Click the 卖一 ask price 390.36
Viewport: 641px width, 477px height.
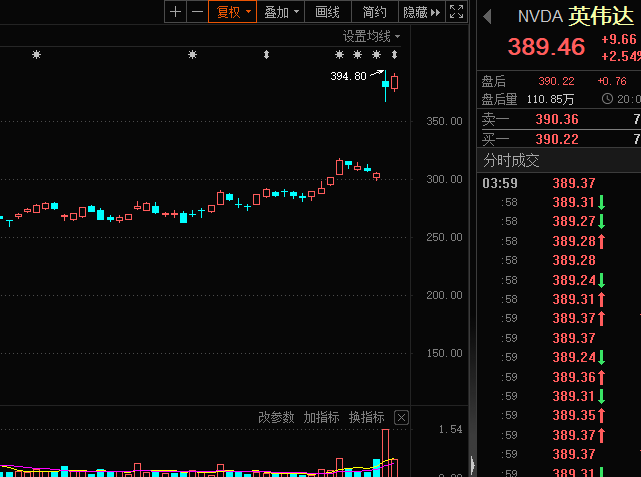point(557,119)
